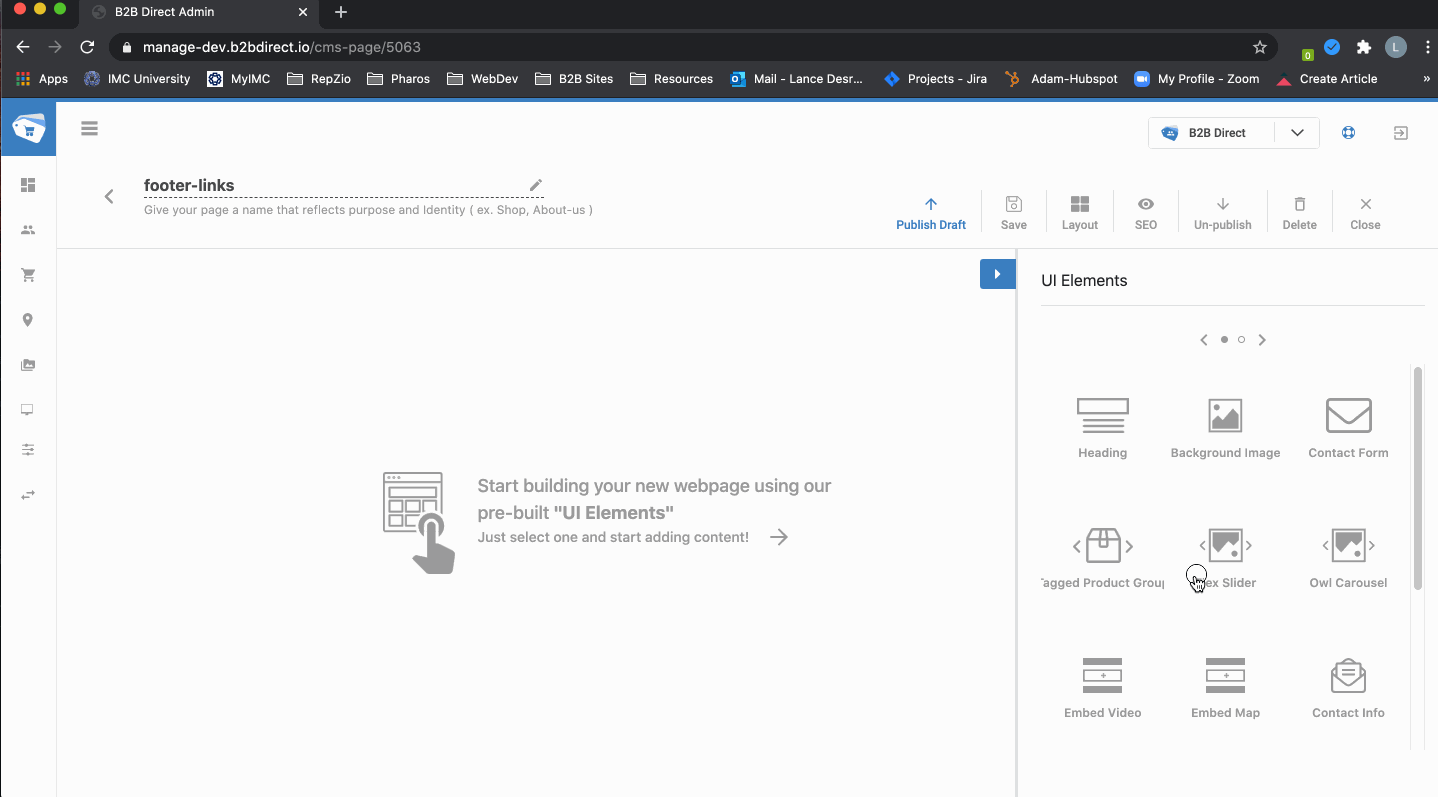Open a new browser tab
This screenshot has width=1438, height=797.
click(341, 12)
